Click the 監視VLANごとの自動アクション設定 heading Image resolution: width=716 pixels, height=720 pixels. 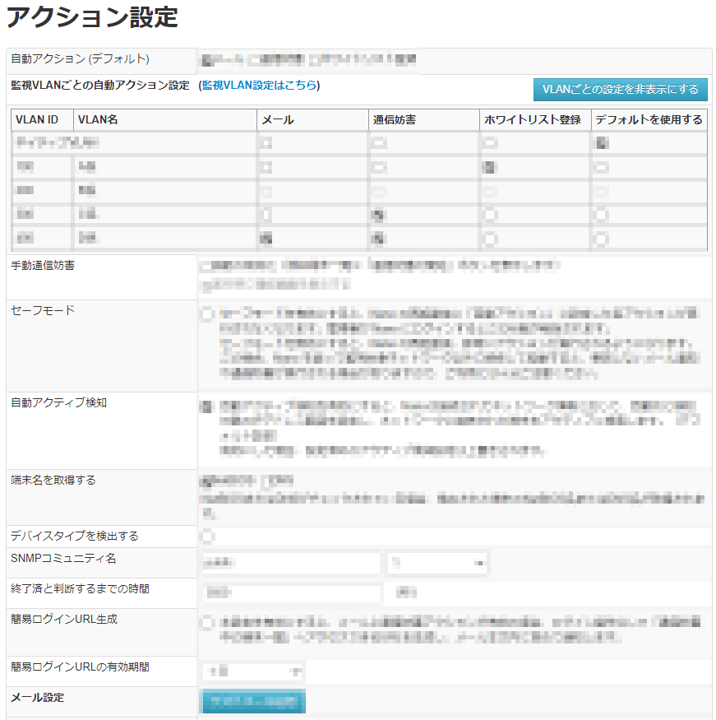(100, 85)
